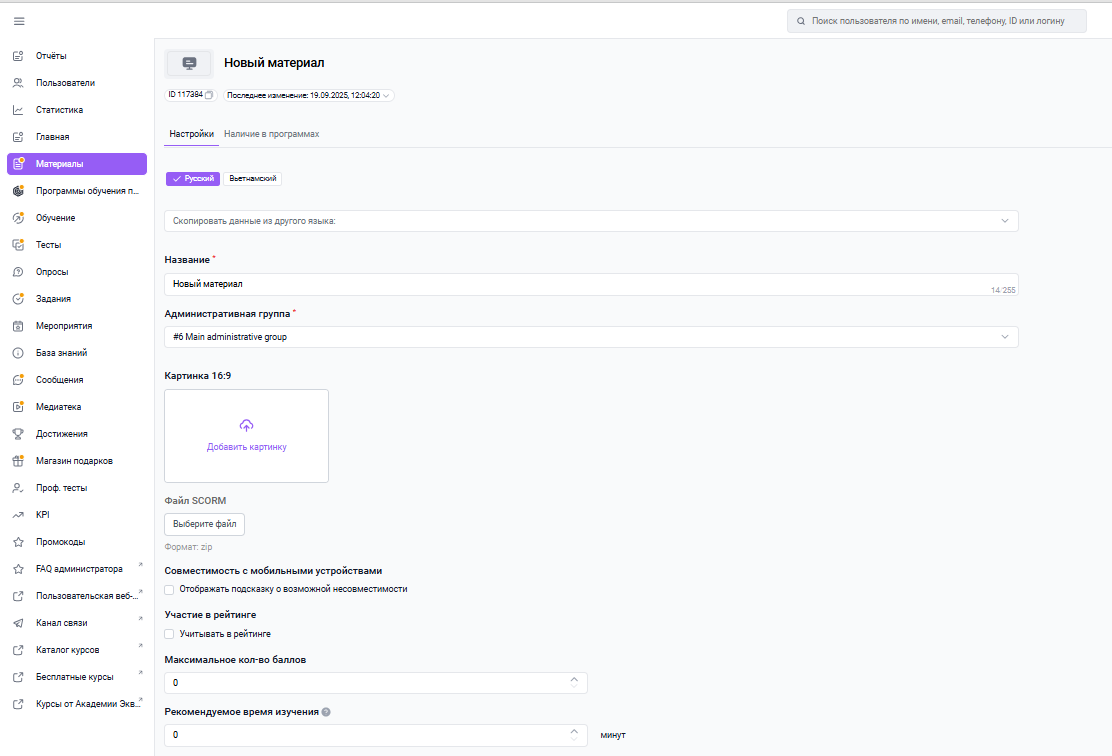Viewport: 1112px width, 756px height.
Task: Open the Административная группа dropdown
Action: click(x=591, y=337)
